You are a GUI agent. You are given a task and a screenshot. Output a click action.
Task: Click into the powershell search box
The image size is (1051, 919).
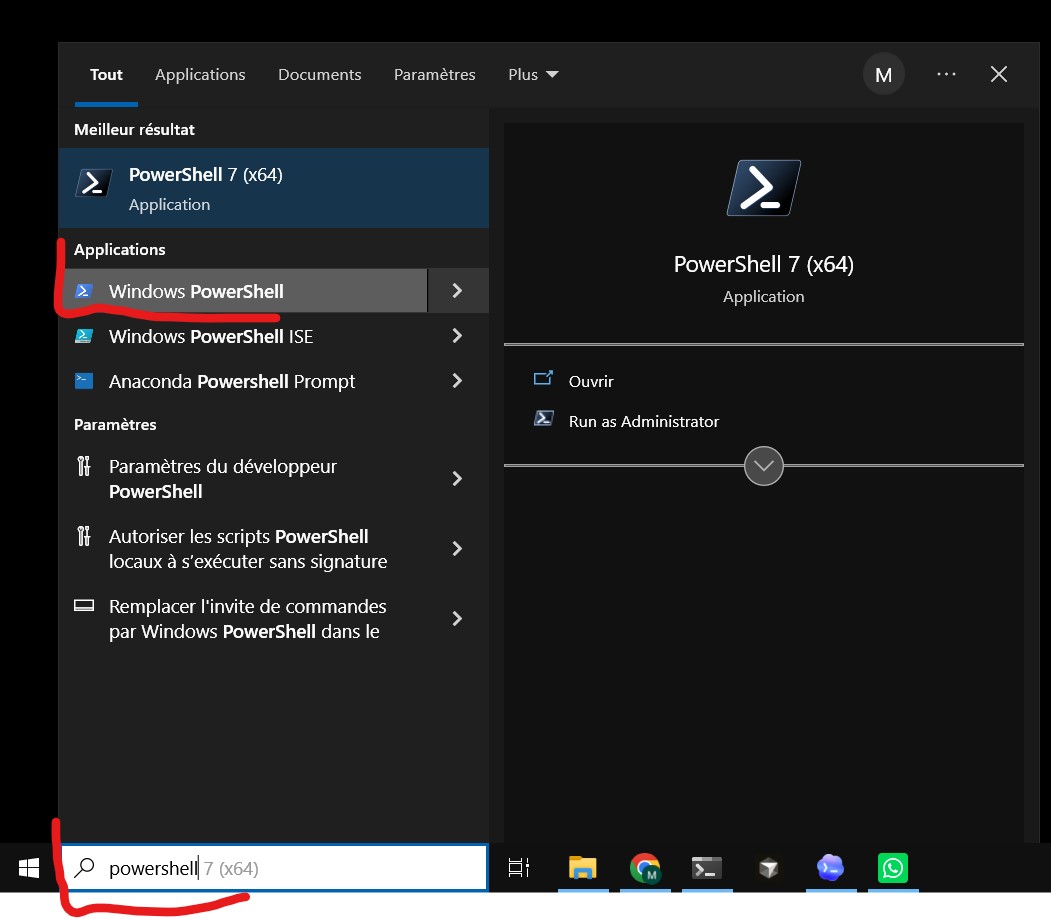(x=275, y=868)
